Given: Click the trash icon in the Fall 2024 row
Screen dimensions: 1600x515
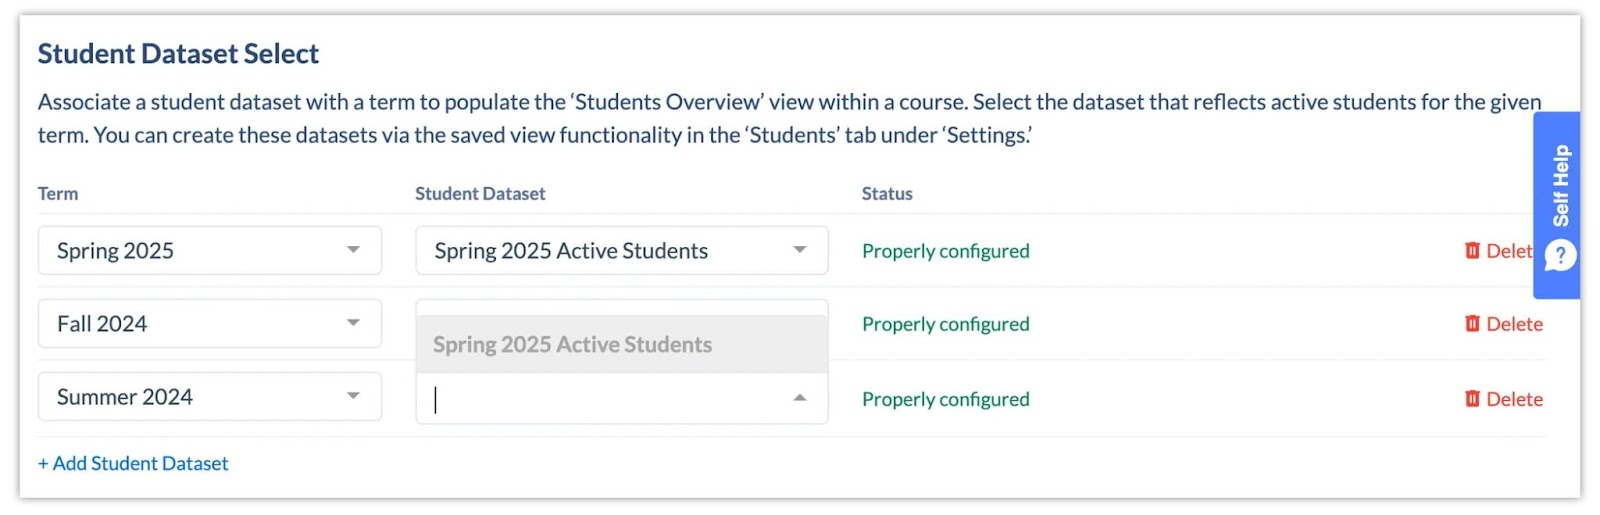Looking at the screenshot, I should [1472, 324].
